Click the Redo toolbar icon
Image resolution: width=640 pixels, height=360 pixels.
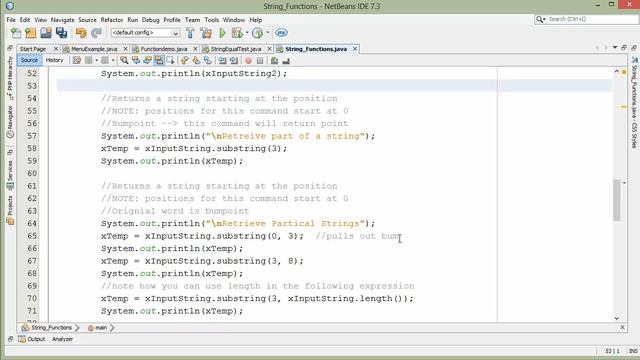[96, 33]
